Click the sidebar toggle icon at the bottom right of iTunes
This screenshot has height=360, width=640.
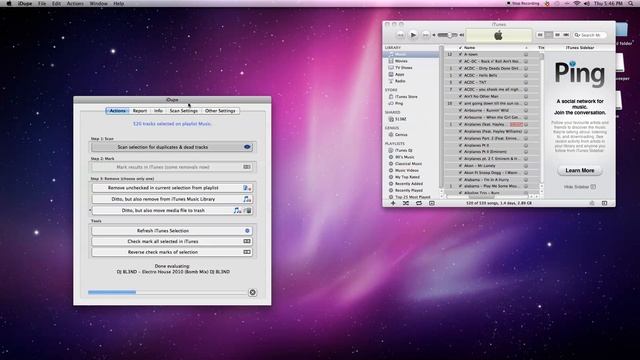tap(604, 203)
